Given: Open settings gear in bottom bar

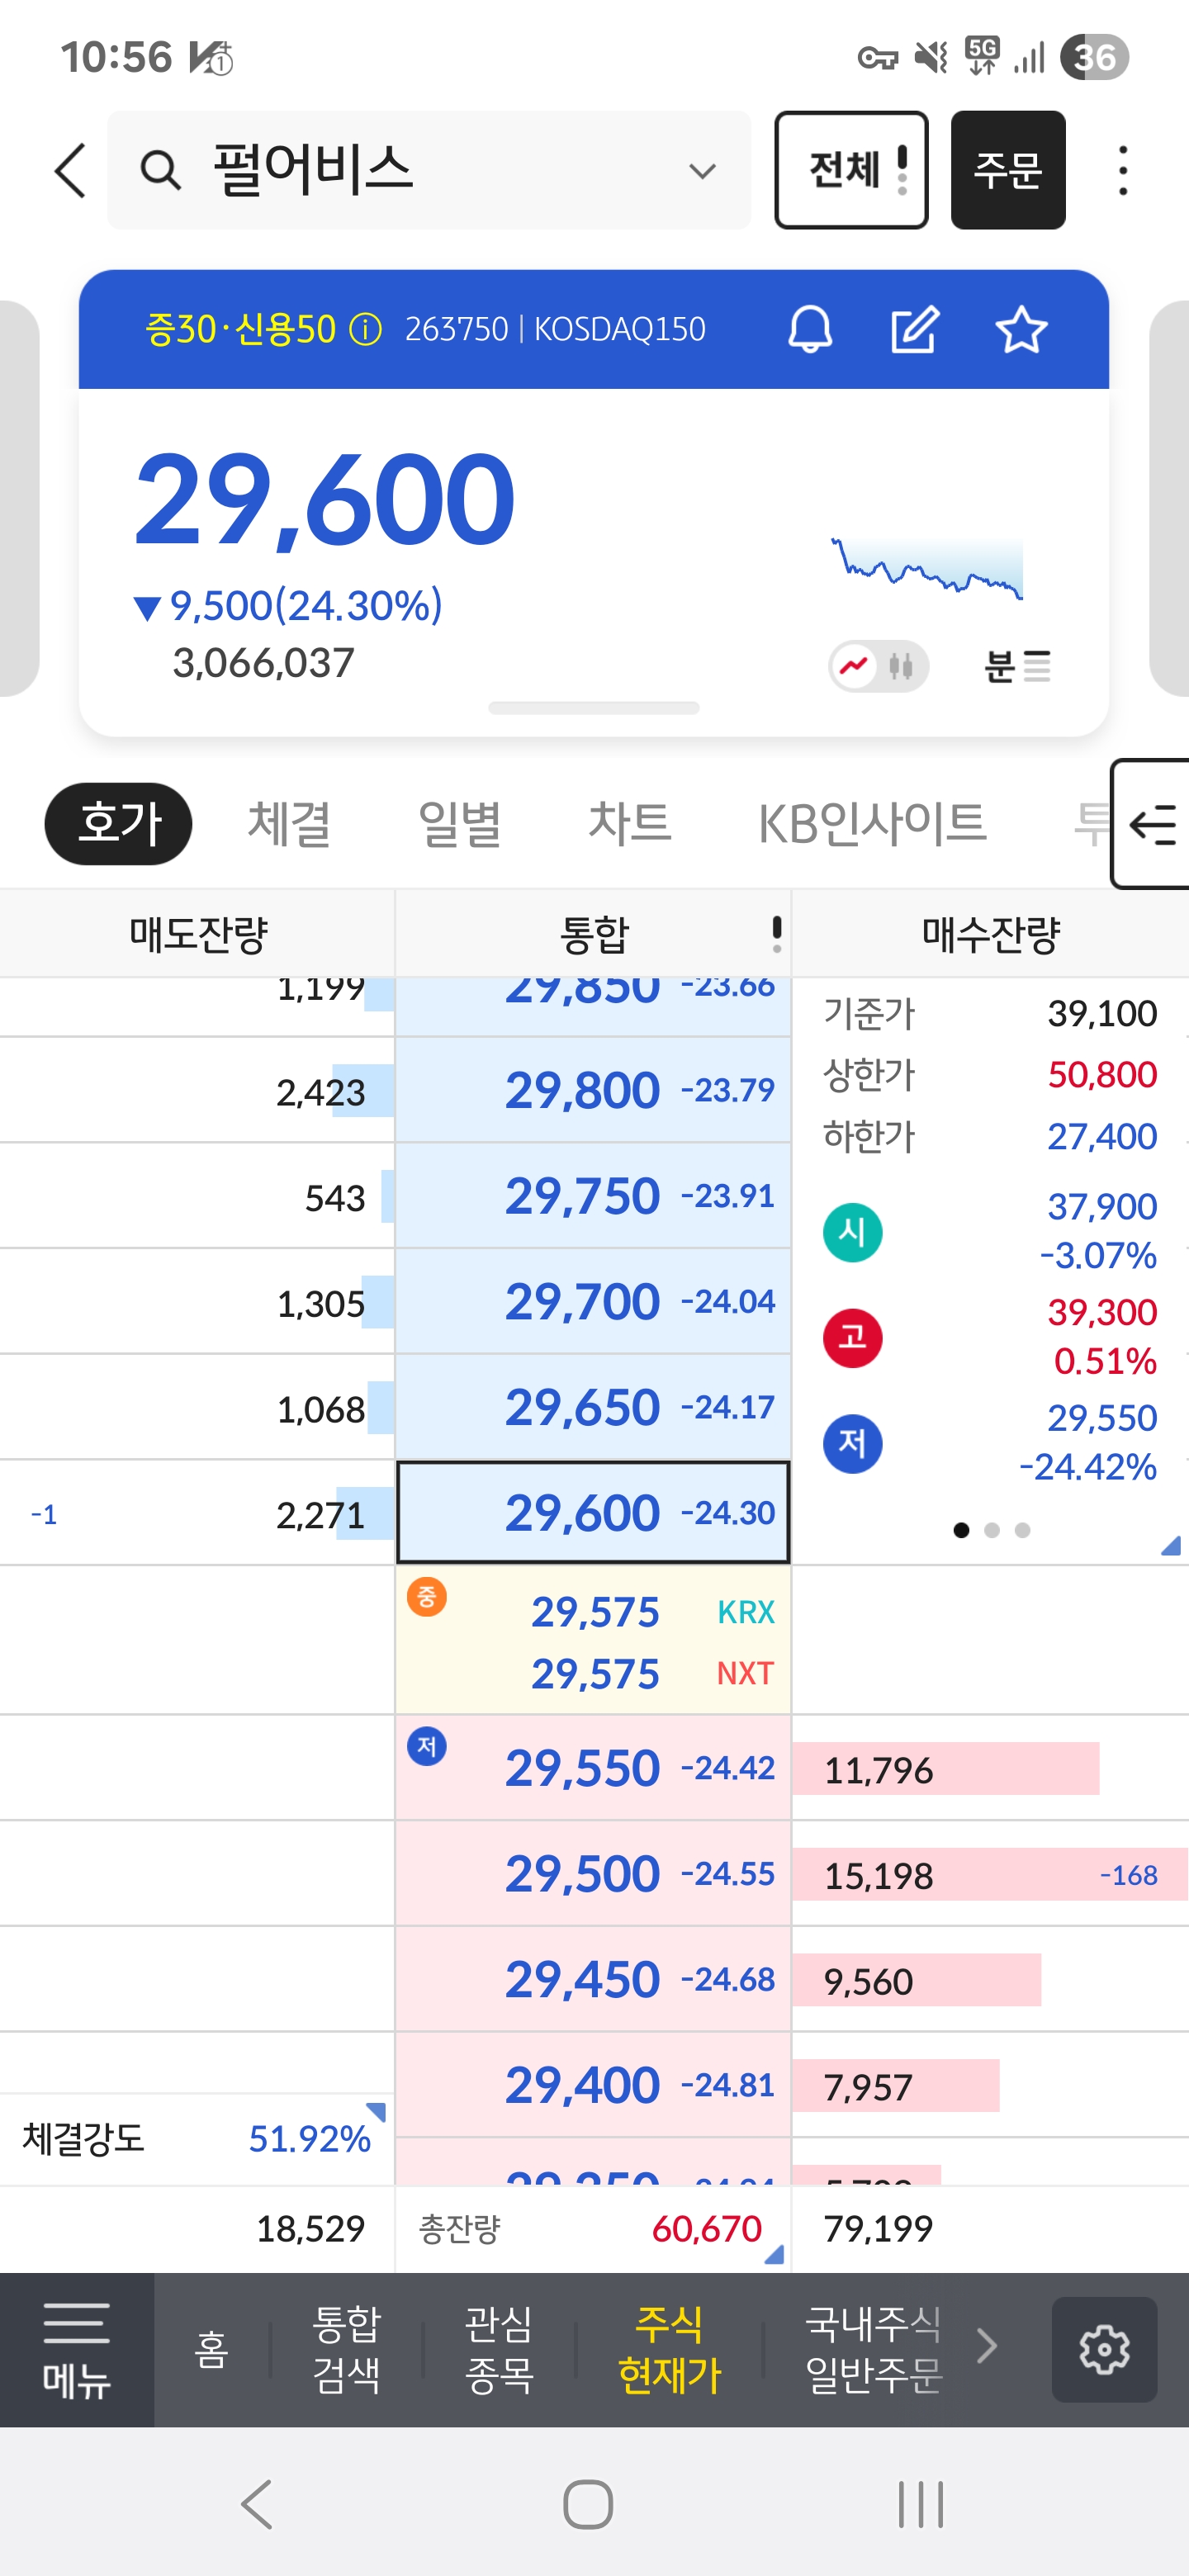Looking at the screenshot, I should (x=1103, y=2348).
